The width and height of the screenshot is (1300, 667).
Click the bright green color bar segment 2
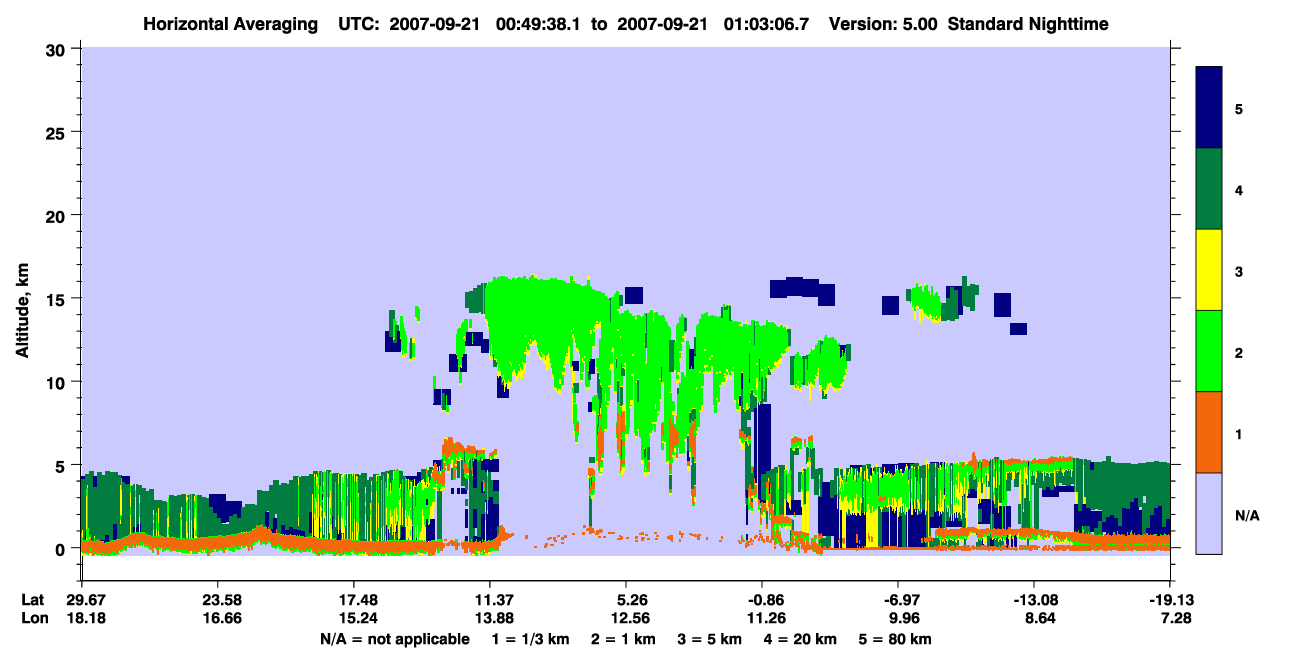1209,351
